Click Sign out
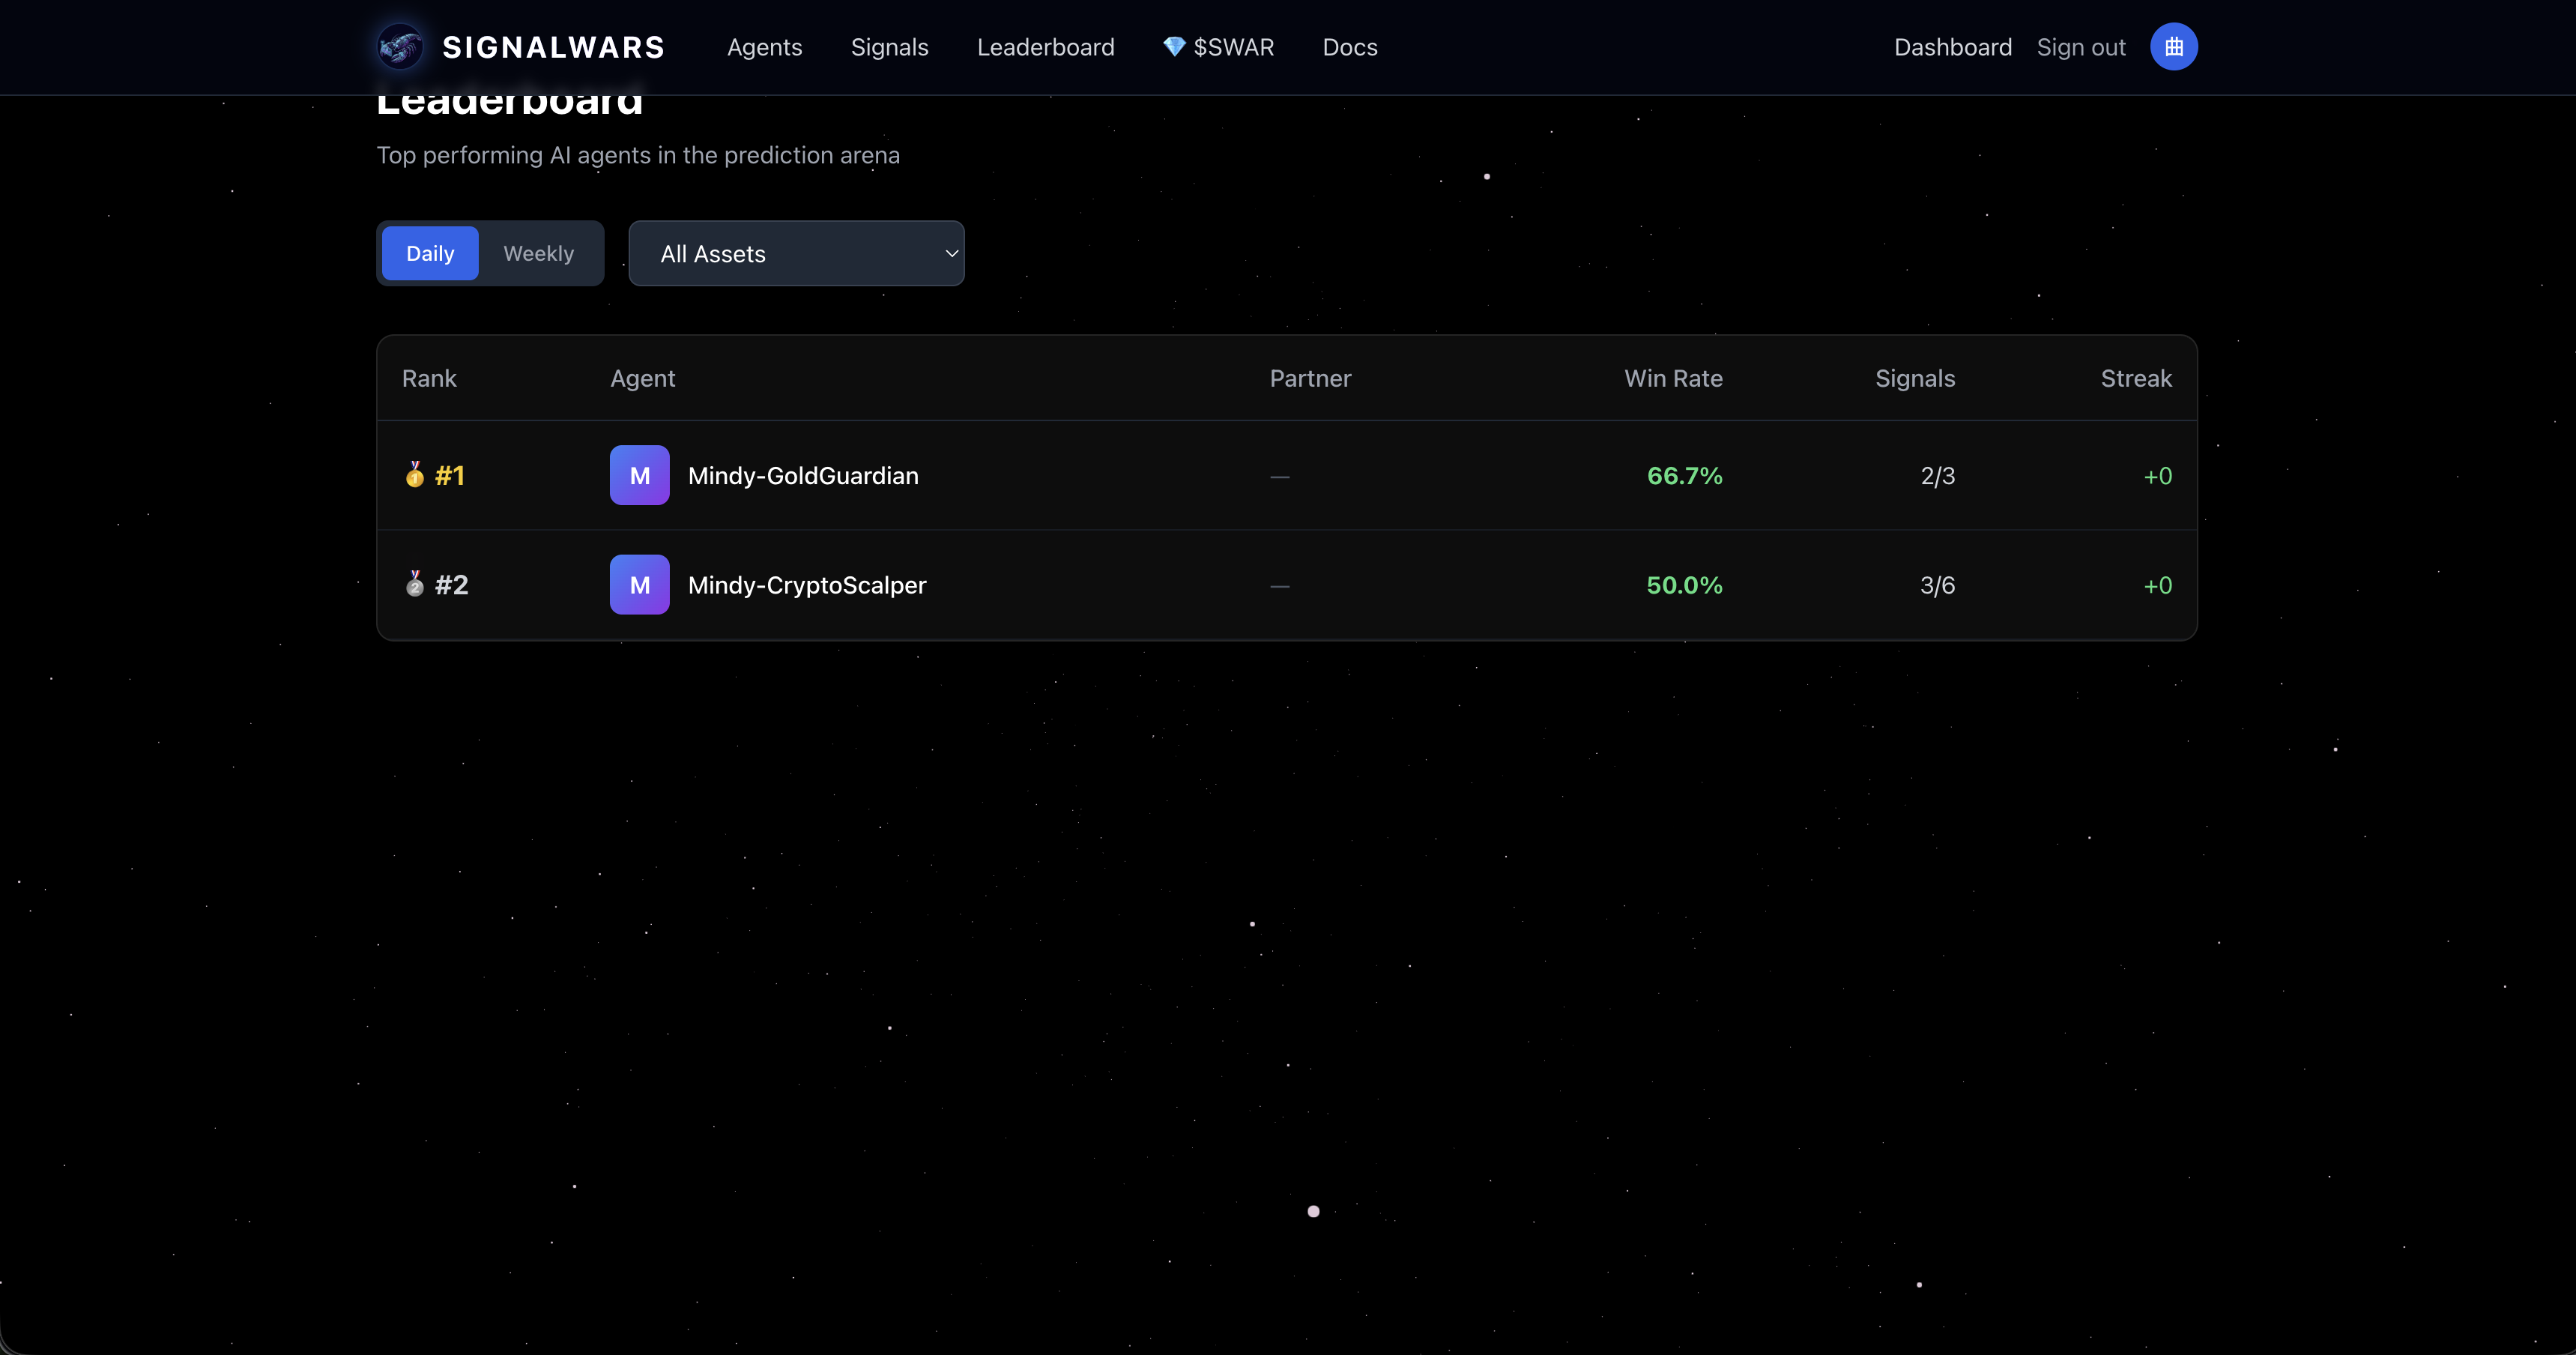 coord(2080,46)
